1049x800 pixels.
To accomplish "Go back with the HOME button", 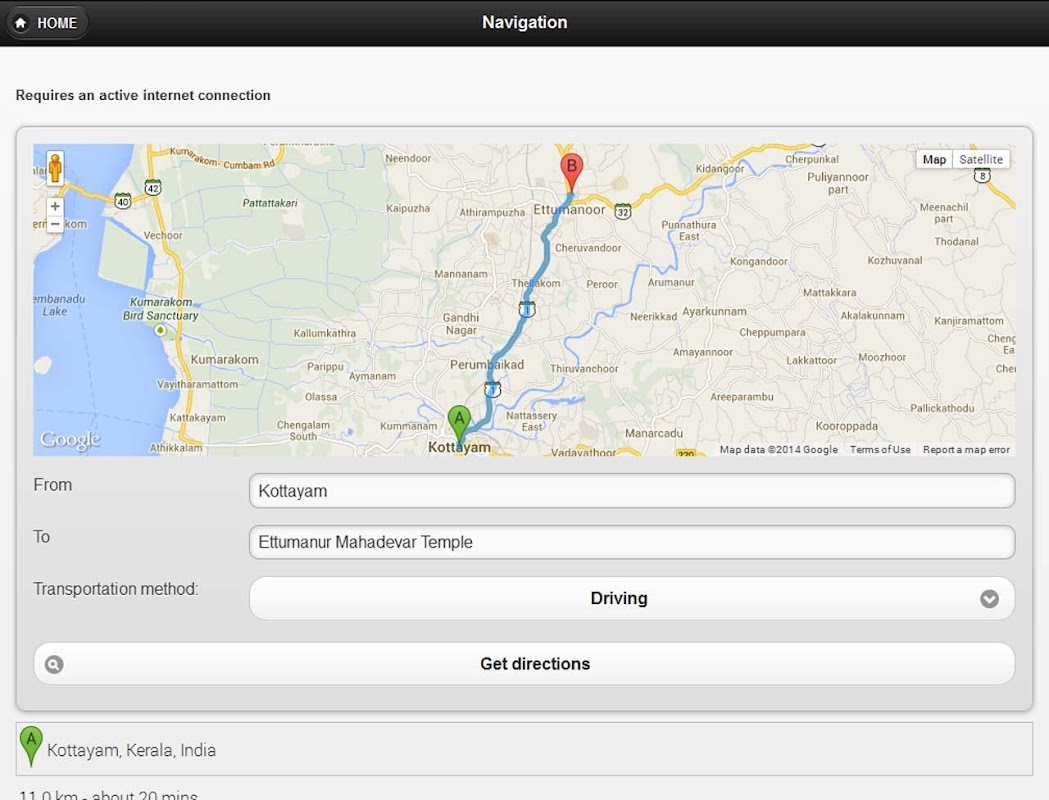I will pyautogui.click(x=47, y=23).
